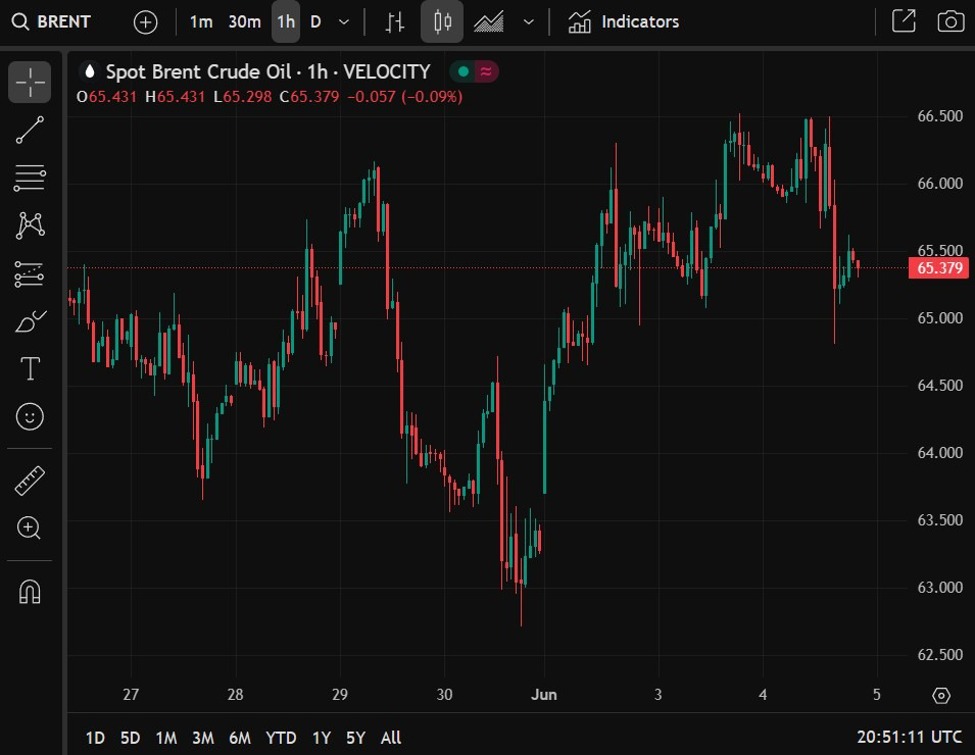The width and height of the screenshot is (975, 755).
Task: Open the XABCD Pattern tool
Action: point(29,225)
